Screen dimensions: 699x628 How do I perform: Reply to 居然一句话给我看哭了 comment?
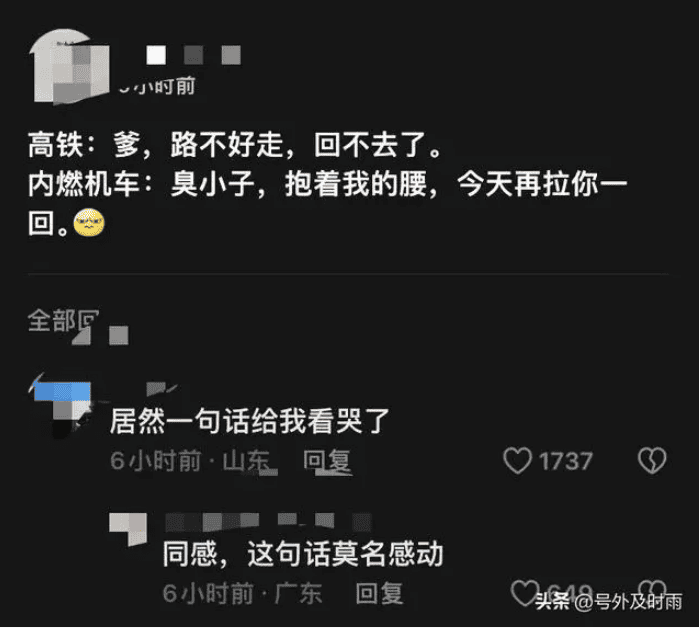click(327, 461)
